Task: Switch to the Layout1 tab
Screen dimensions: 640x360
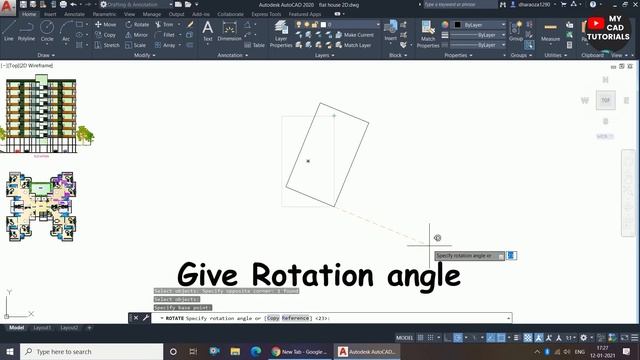Action: pos(42,328)
